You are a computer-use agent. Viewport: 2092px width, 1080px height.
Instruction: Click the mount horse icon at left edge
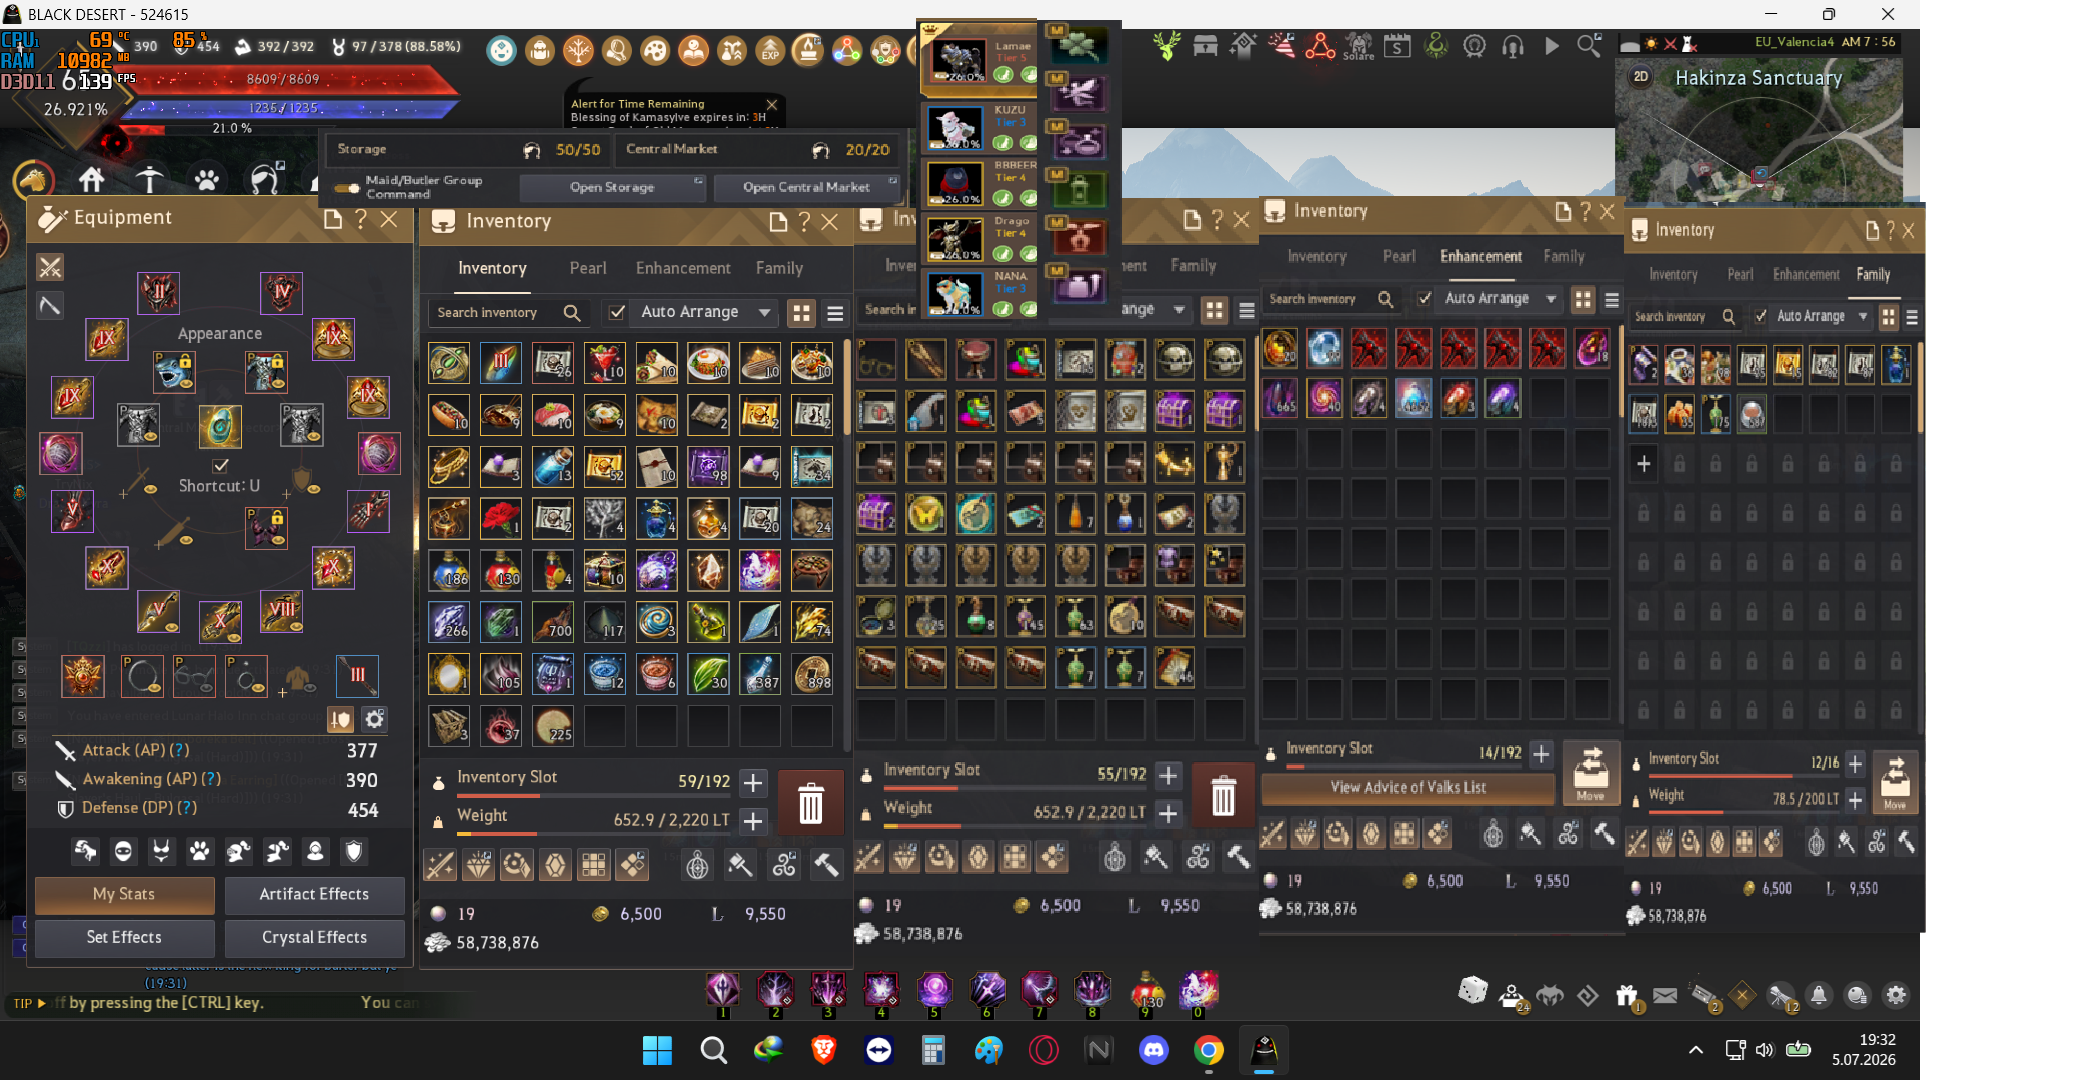(33, 181)
